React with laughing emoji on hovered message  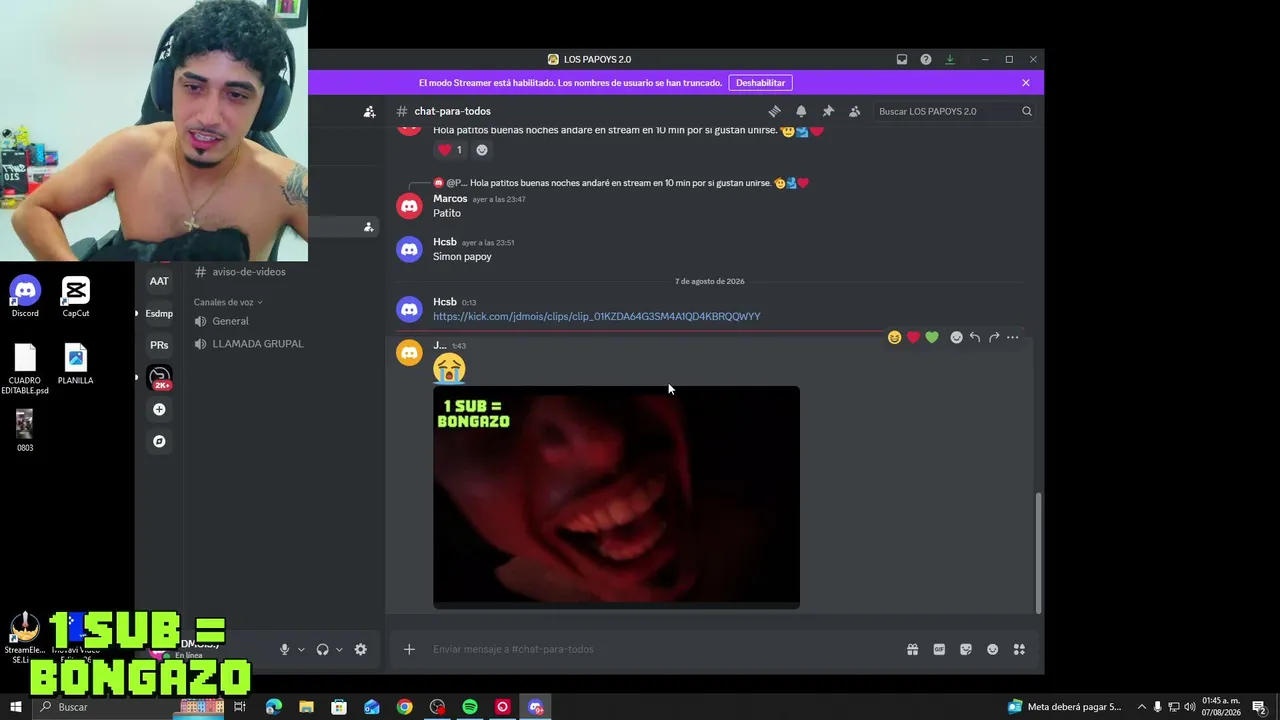[894, 338]
